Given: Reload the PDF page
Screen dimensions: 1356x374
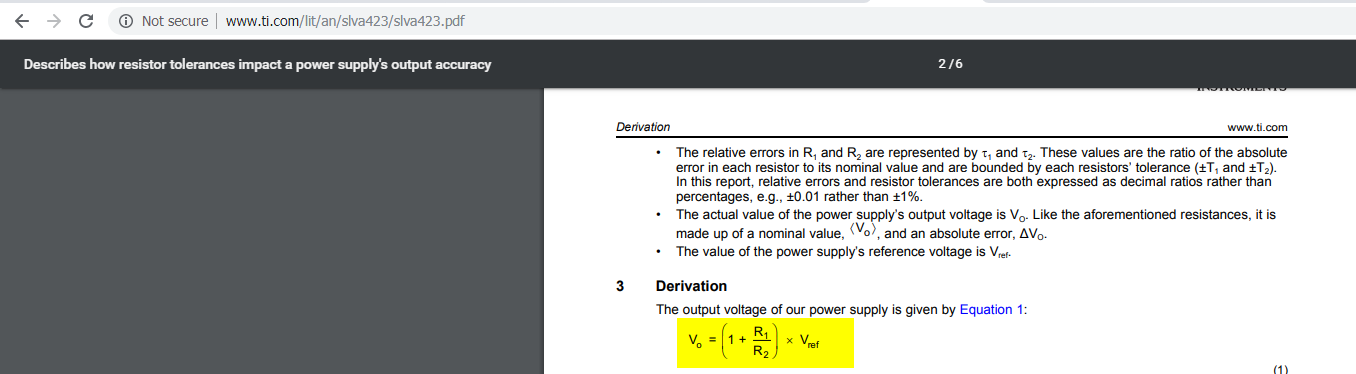Looking at the screenshot, I should coord(86,21).
